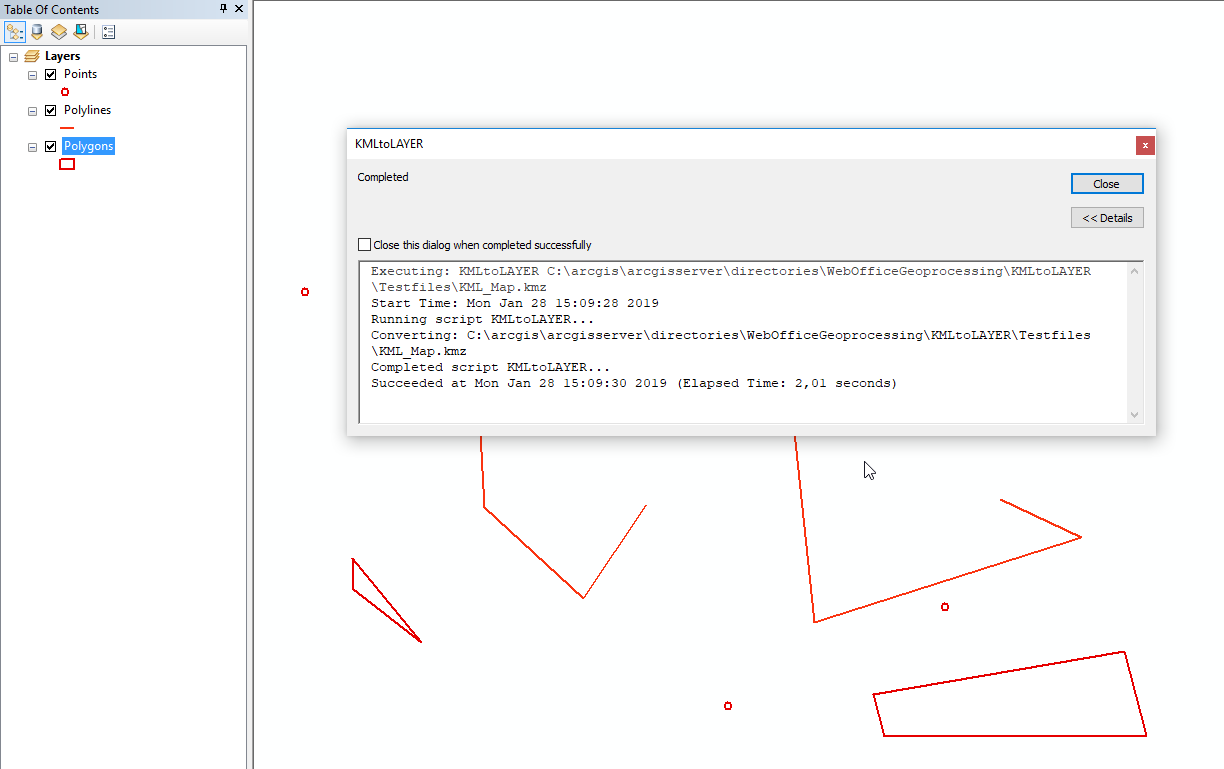Uncheck the Points layer visibility
This screenshot has width=1224, height=769.
[x=51, y=75]
